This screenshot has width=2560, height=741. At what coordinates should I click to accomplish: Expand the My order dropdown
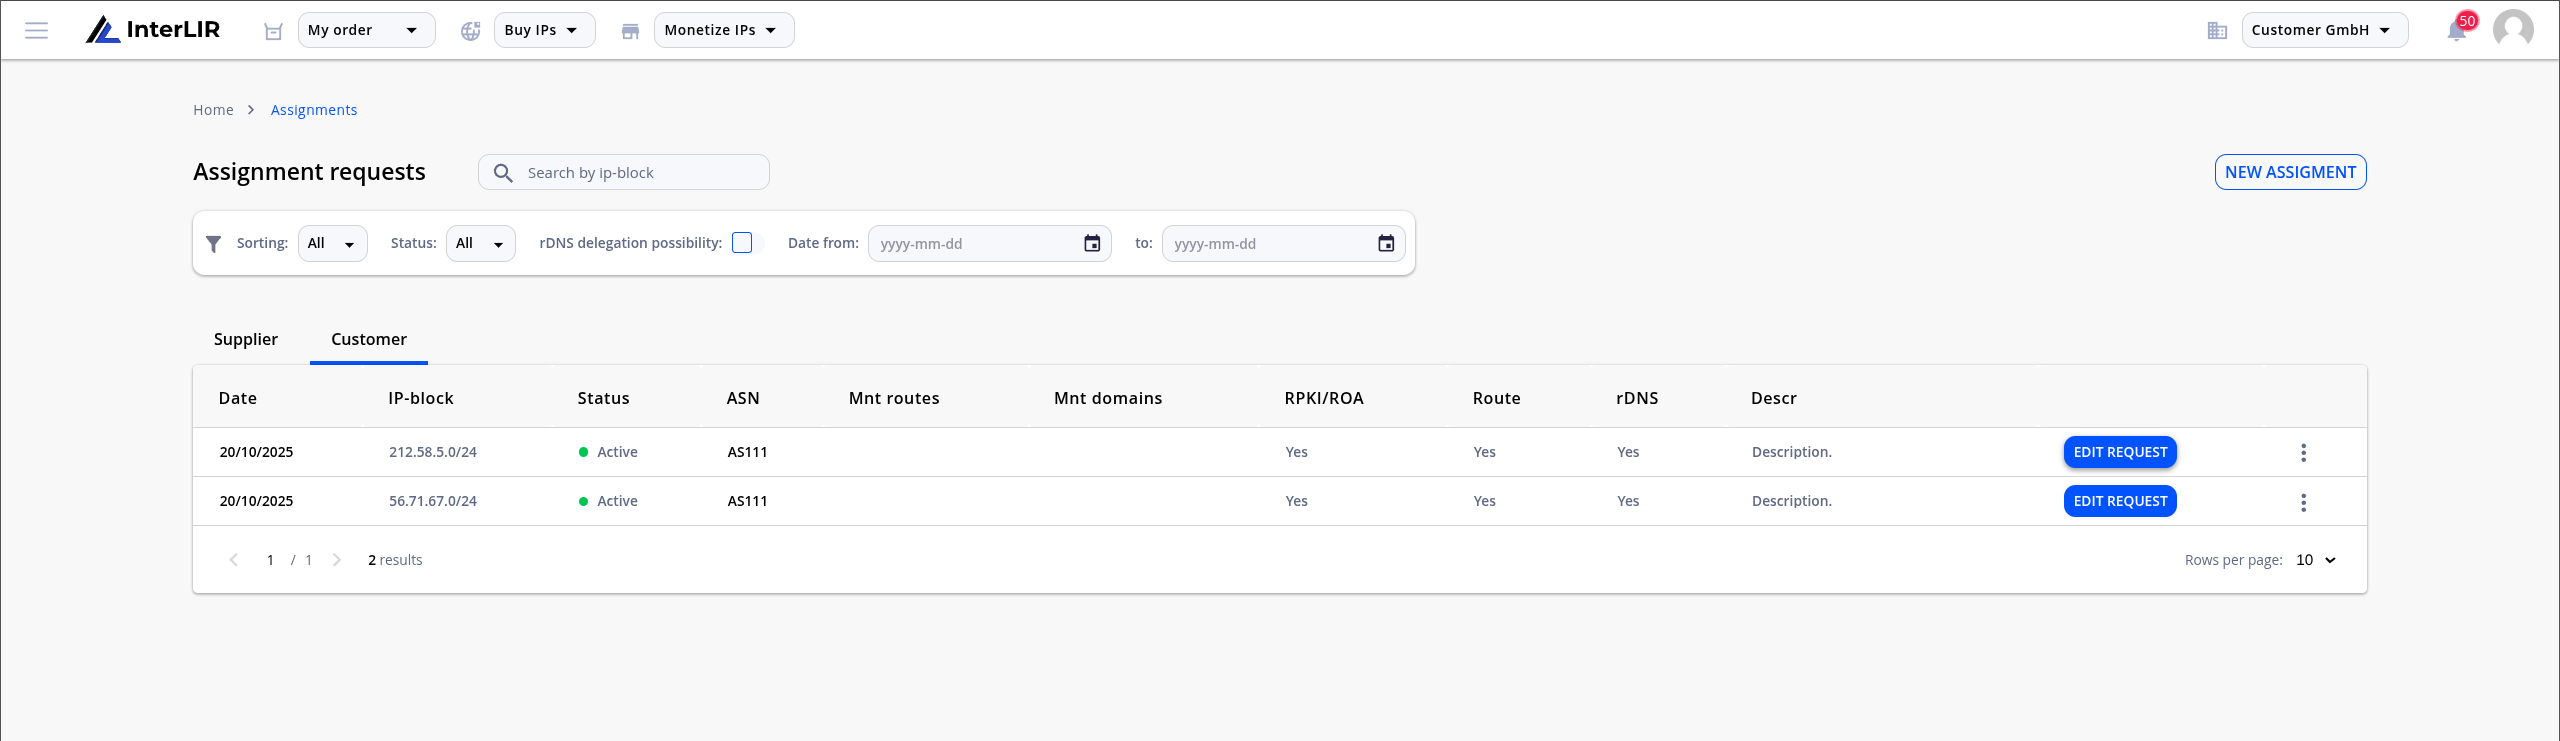coord(366,30)
